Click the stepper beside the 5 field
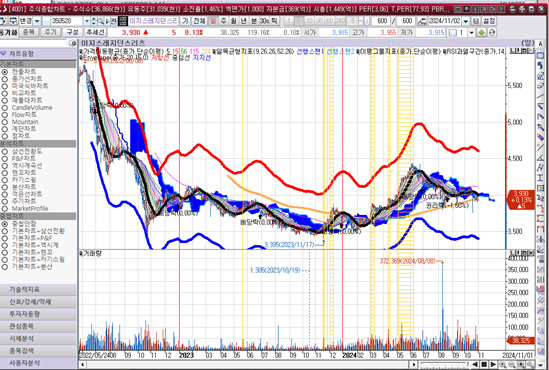 pyautogui.click(x=361, y=21)
